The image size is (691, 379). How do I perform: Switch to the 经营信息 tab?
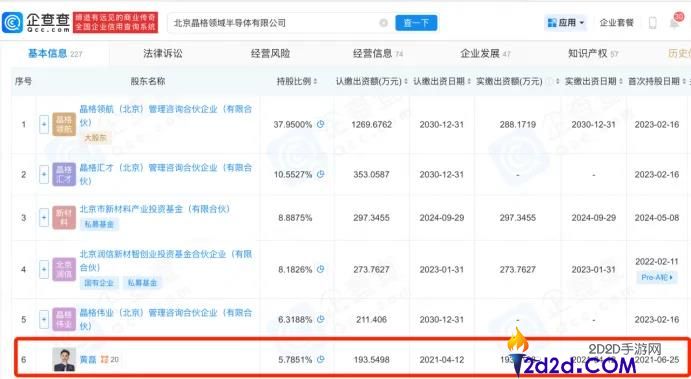(x=378, y=54)
